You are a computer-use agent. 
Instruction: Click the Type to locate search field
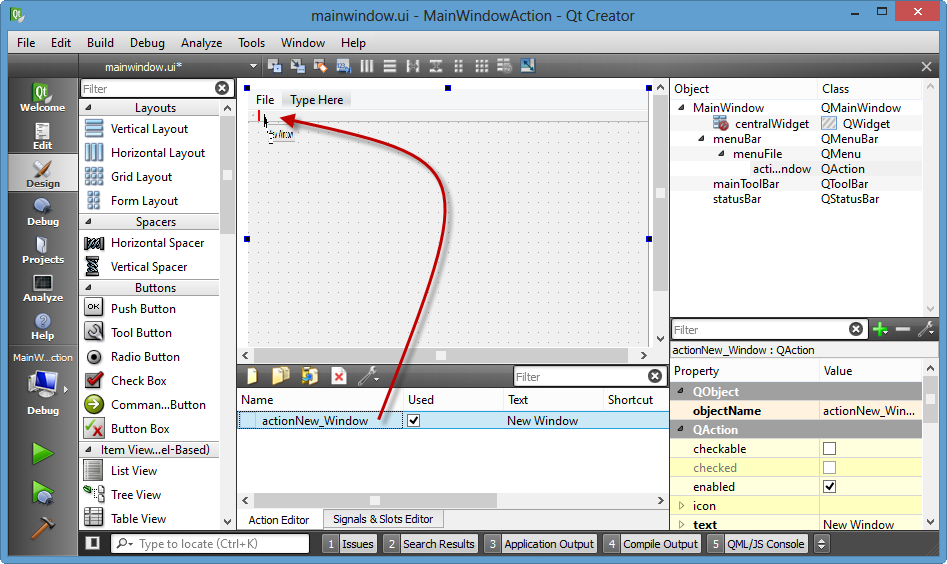pyautogui.click(x=210, y=543)
